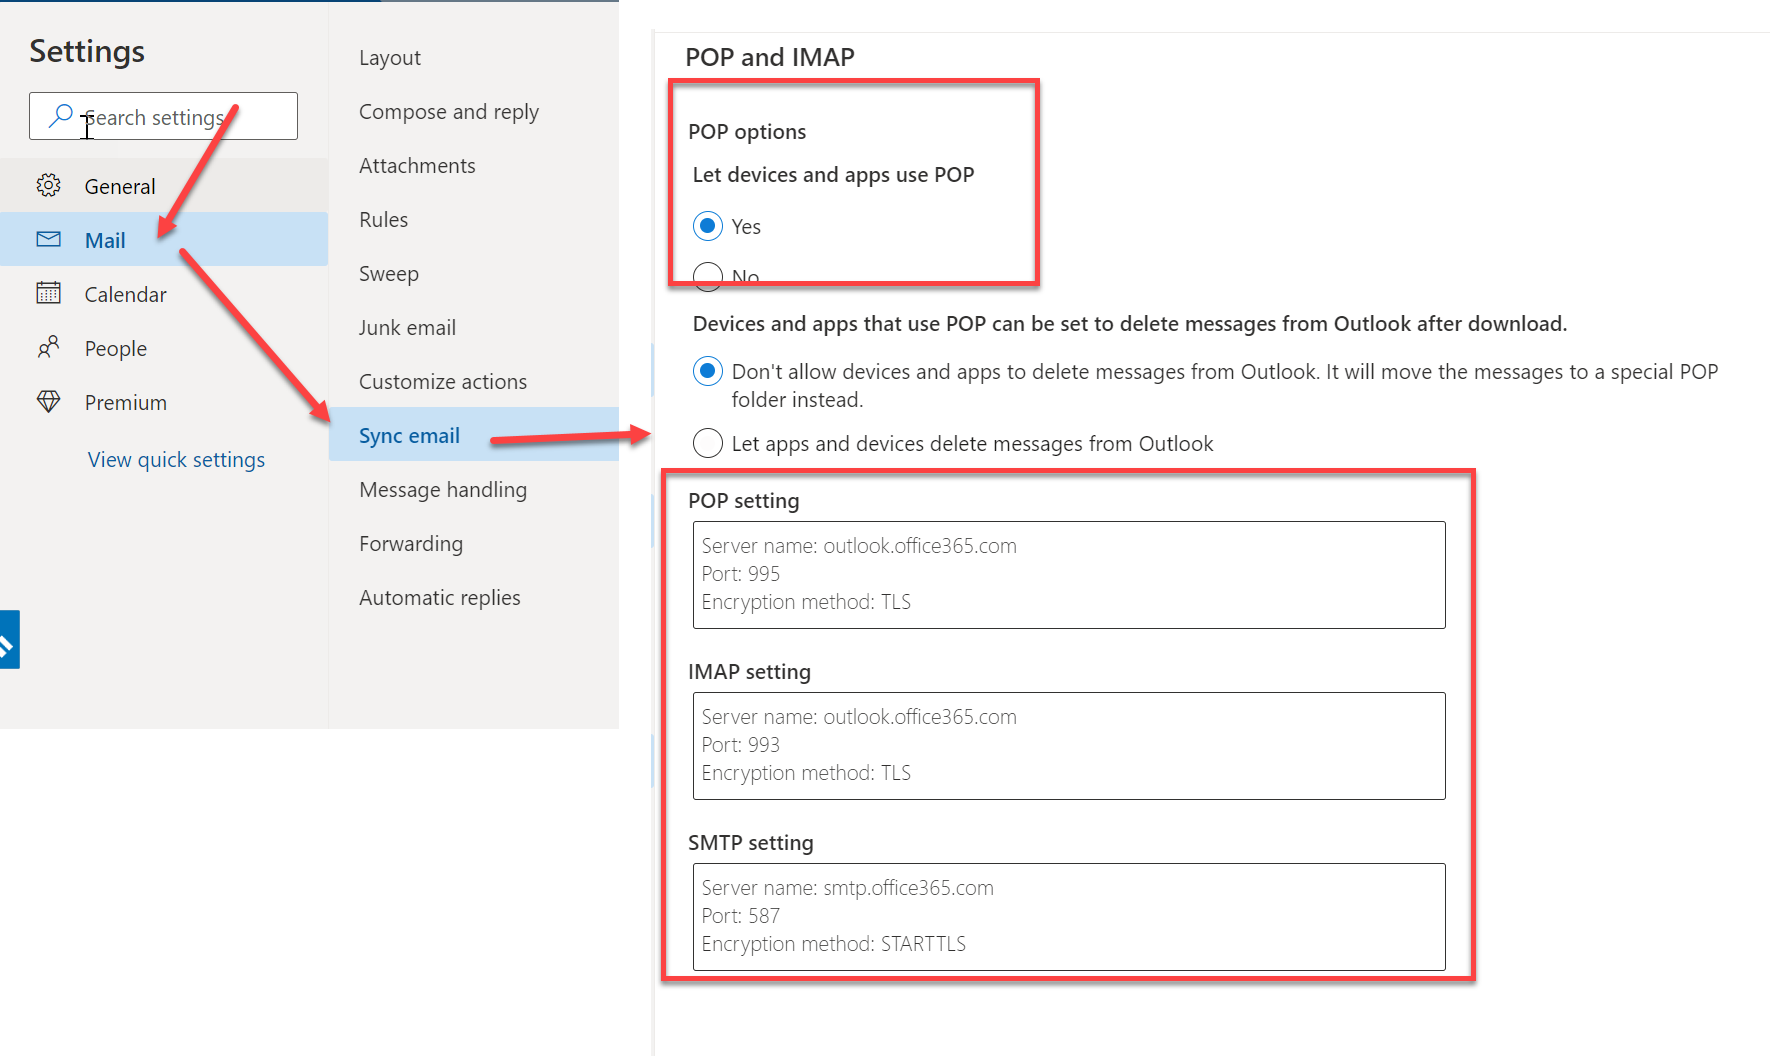Click the POP setting server details box

[1069, 575]
